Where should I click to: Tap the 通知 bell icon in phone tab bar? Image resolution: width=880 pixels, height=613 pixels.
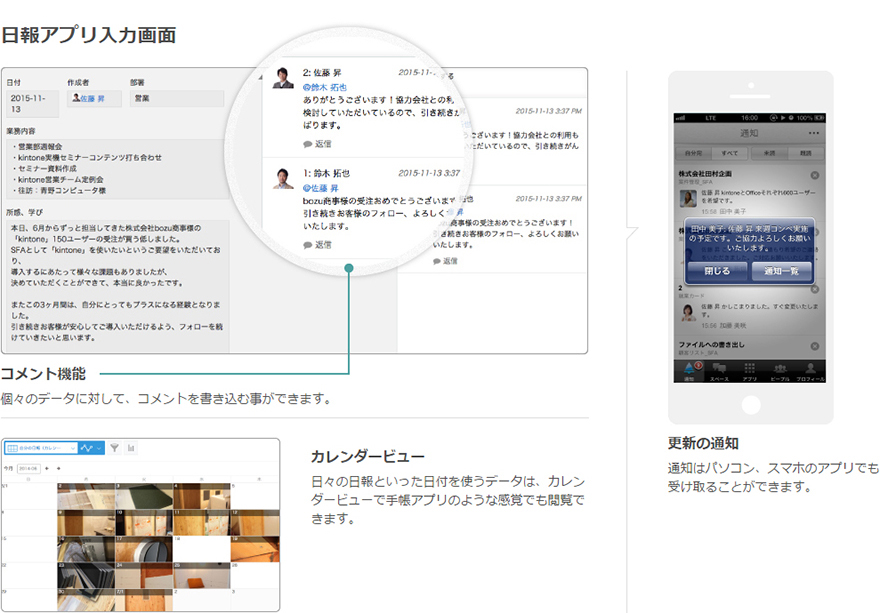pos(688,371)
